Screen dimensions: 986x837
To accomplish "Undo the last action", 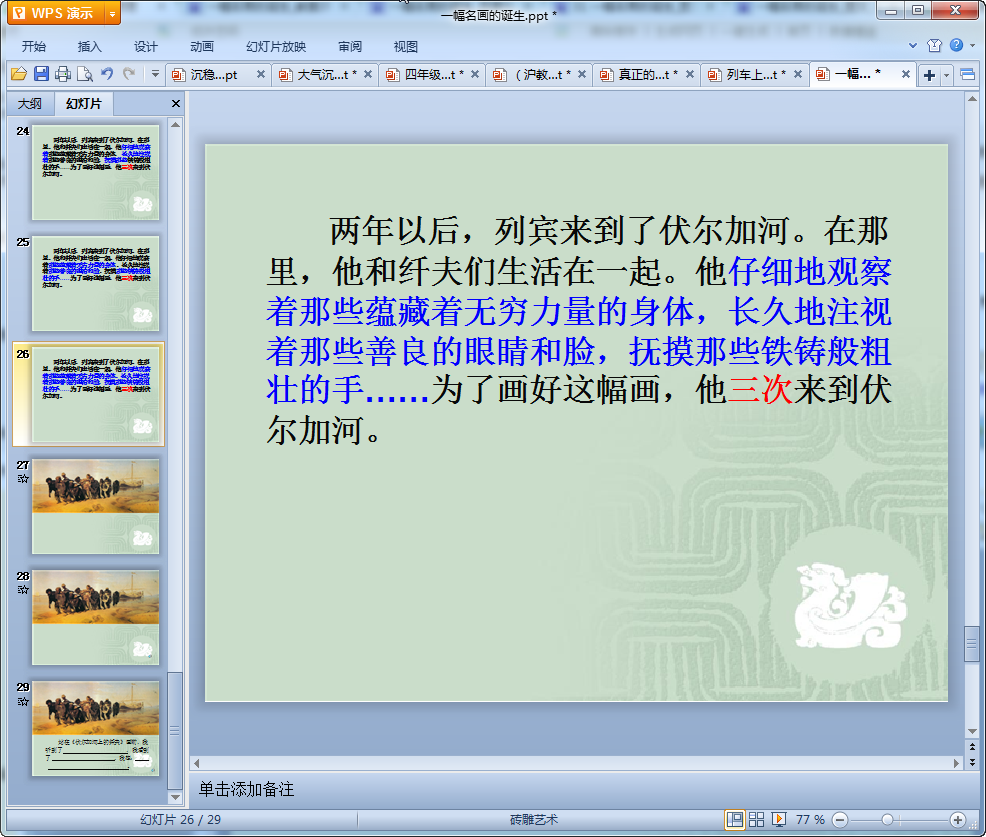I will pyautogui.click(x=107, y=74).
